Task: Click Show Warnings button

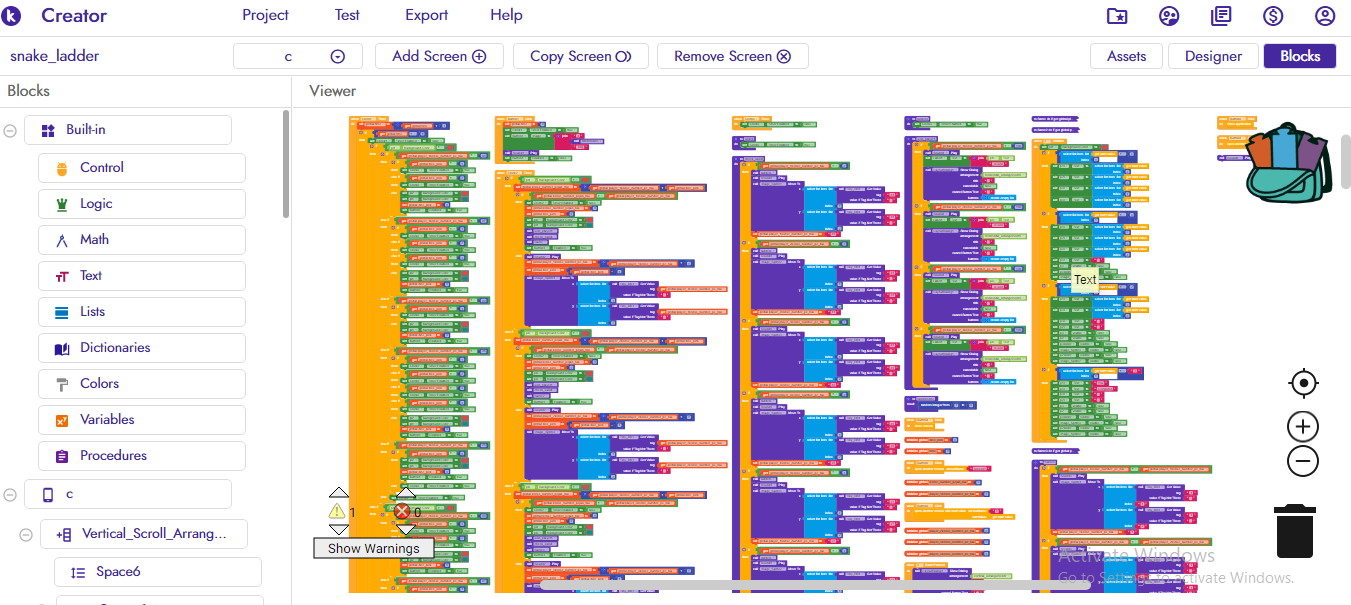Action: pyautogui.click(x=374, y=548)
